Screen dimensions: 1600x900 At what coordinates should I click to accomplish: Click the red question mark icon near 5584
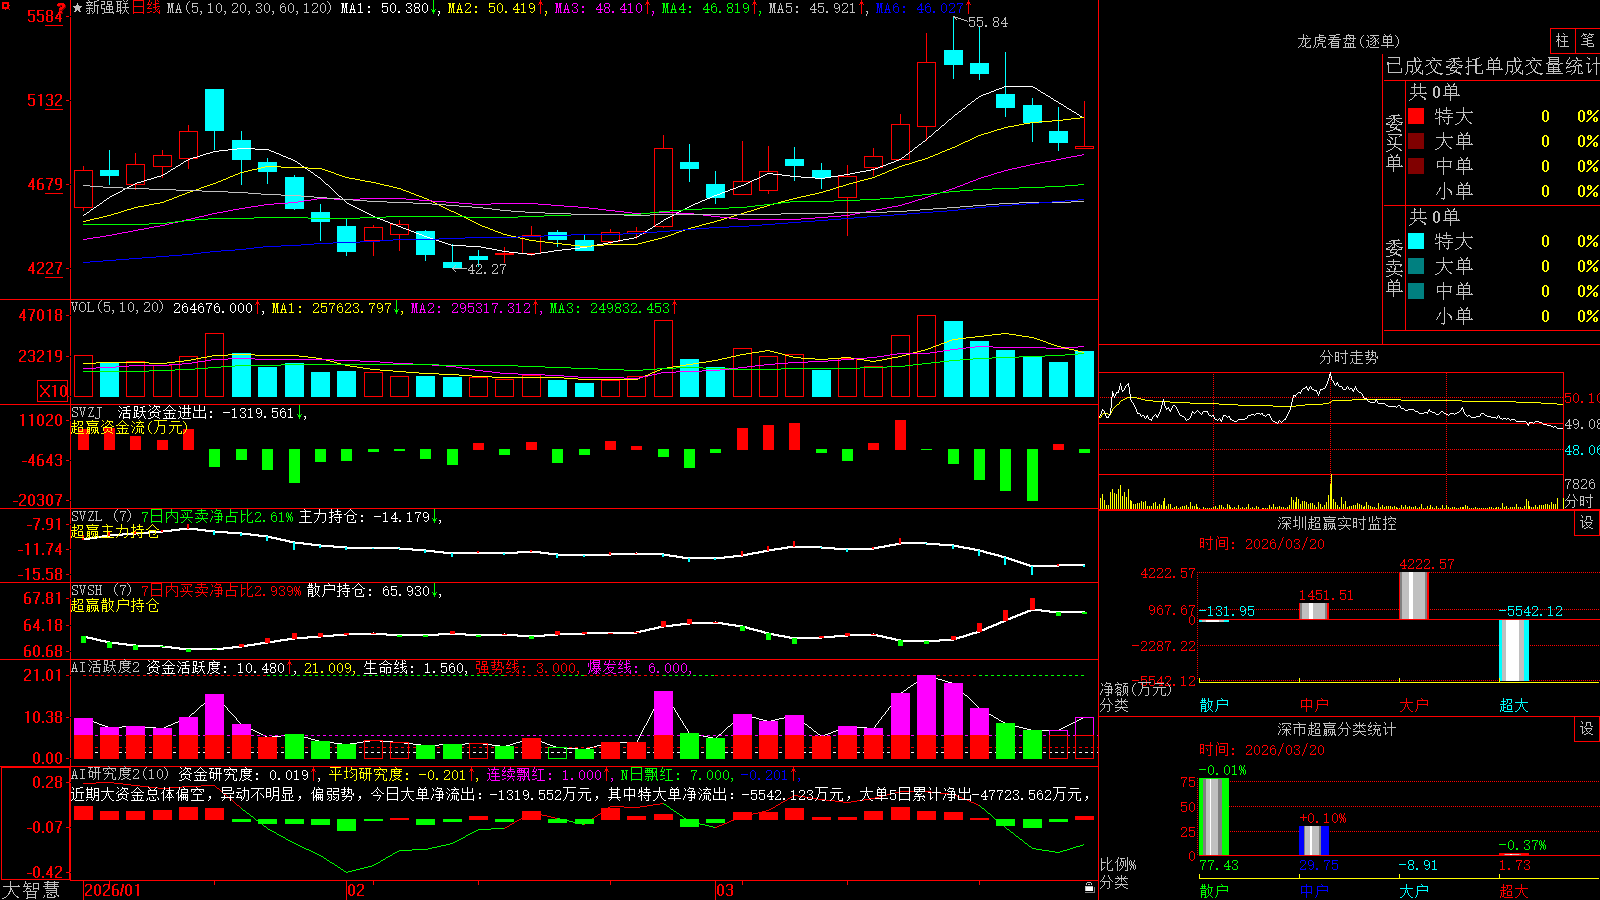click(x=61, y=9)
